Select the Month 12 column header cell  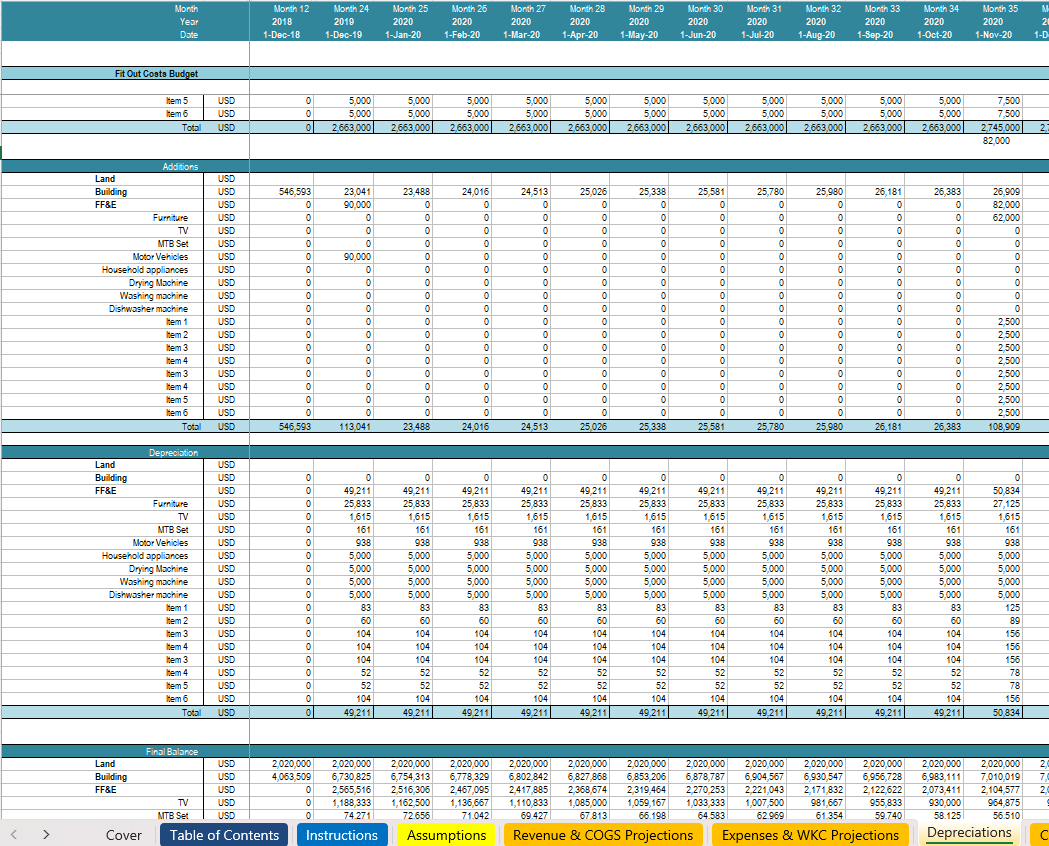281,9
